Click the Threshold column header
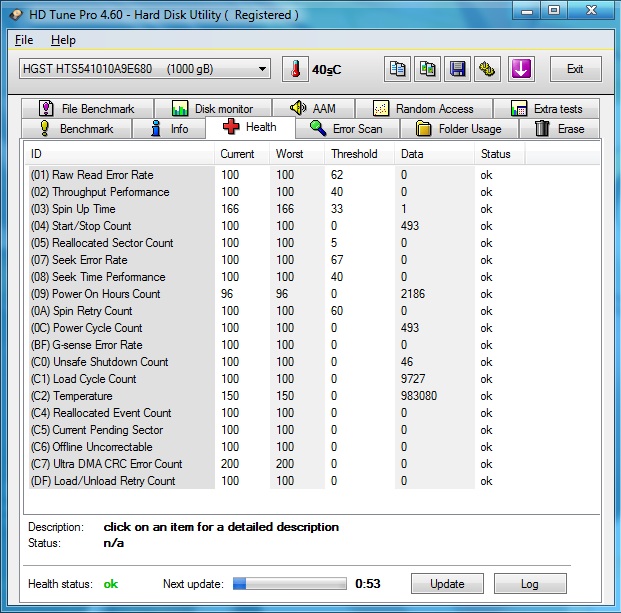The width and height of the screenshot is (621, 613). point(360,154)
